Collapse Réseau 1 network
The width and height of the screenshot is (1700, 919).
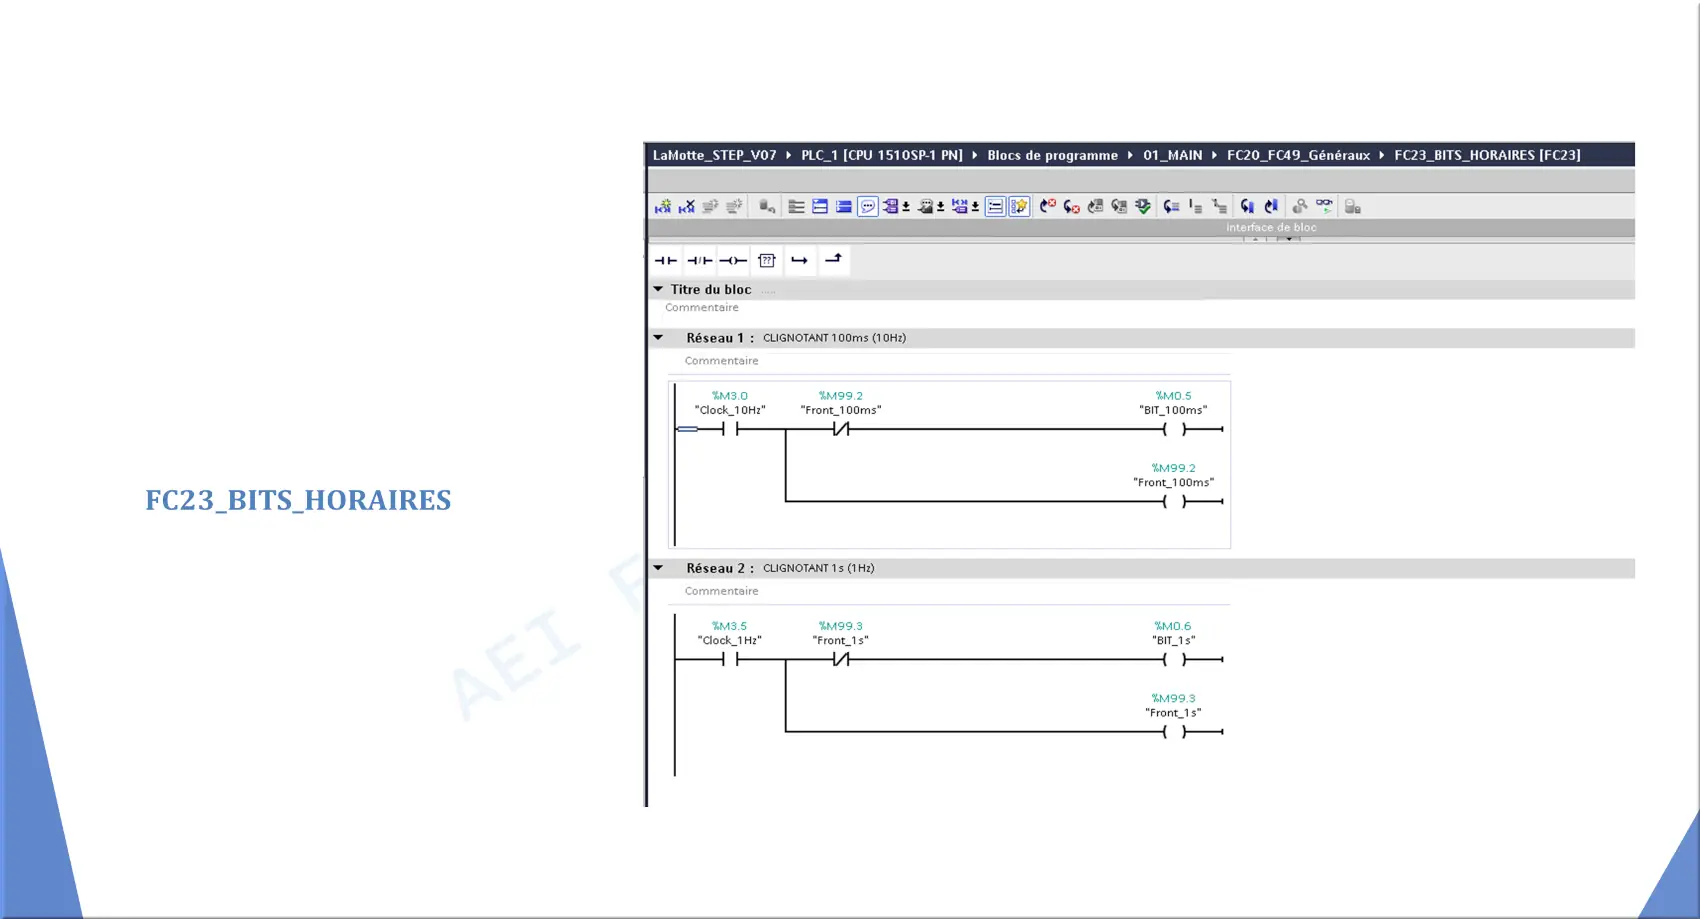click(x=658, y=338)
